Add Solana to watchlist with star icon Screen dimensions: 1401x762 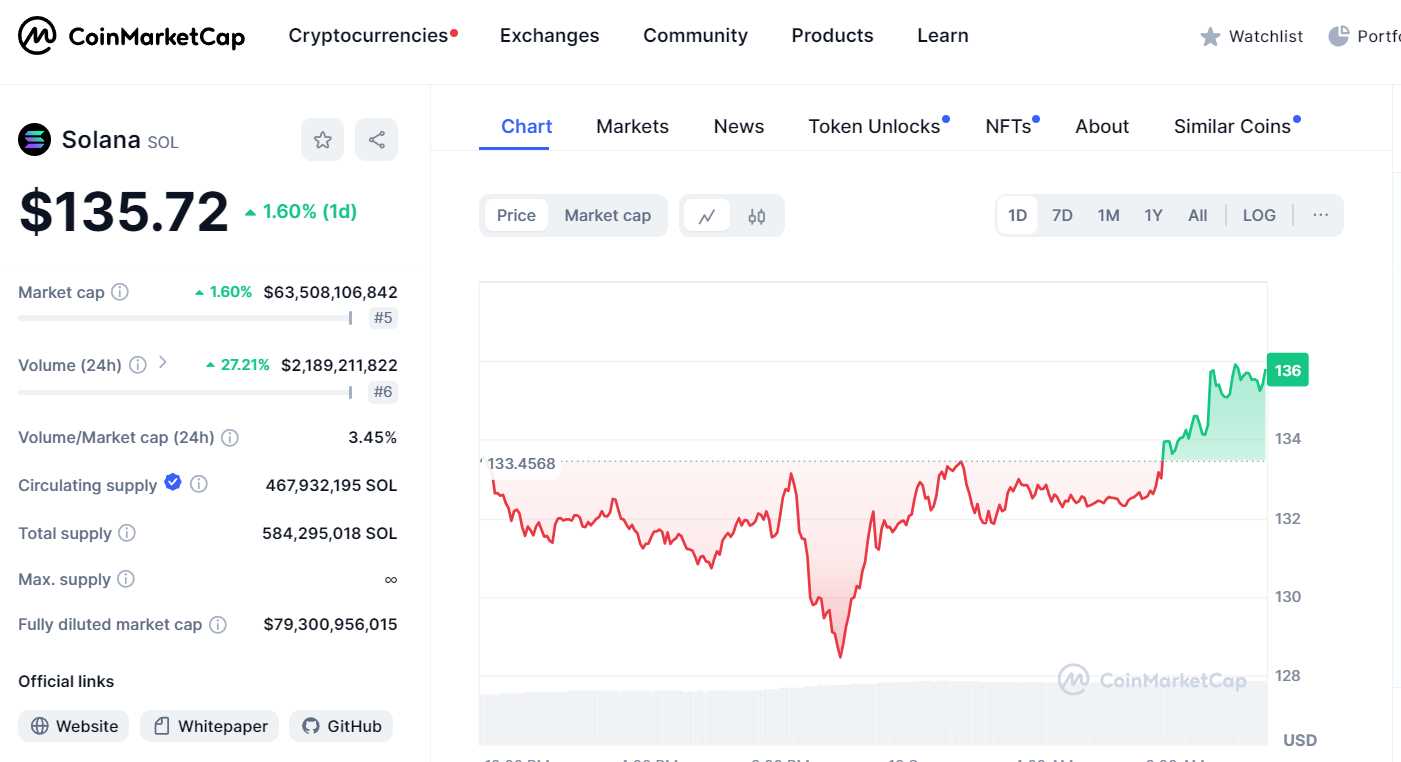(322, 140)
